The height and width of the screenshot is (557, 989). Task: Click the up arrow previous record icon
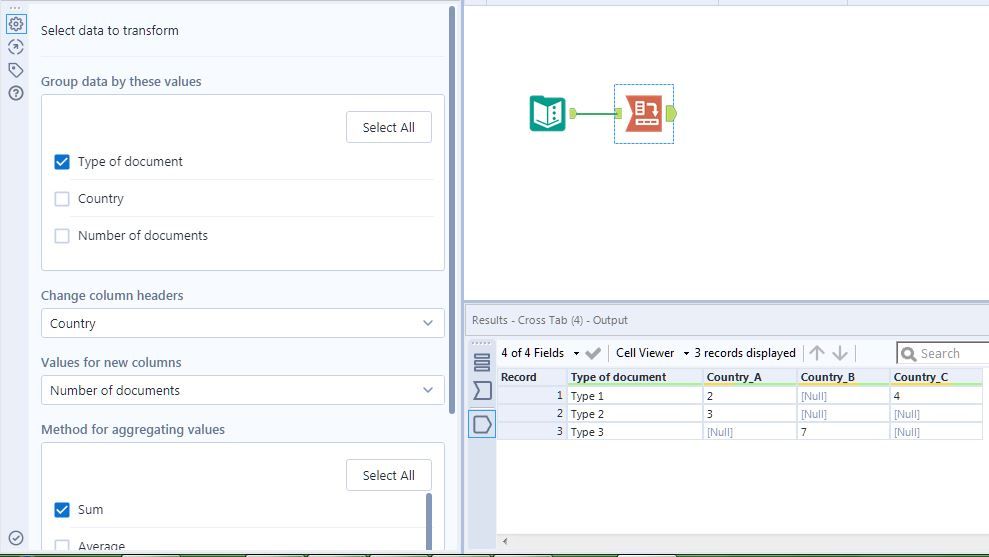817,353
